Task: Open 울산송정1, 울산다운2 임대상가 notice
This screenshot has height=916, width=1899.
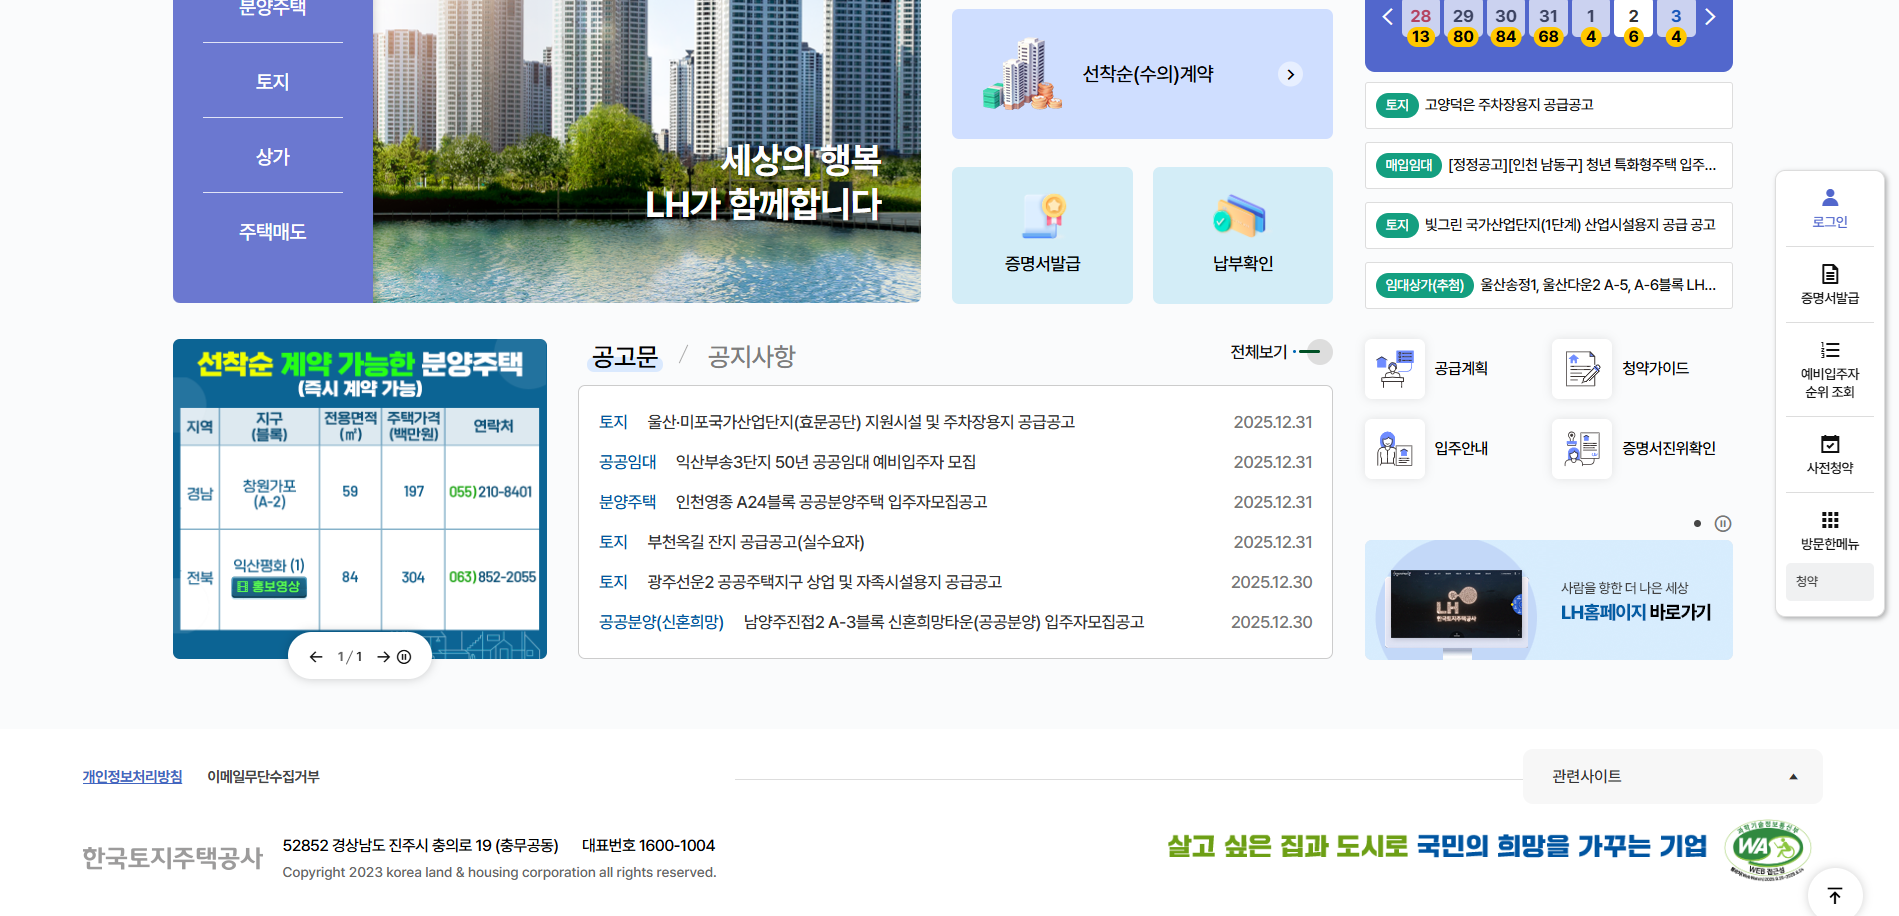Action: [1548, 285]
